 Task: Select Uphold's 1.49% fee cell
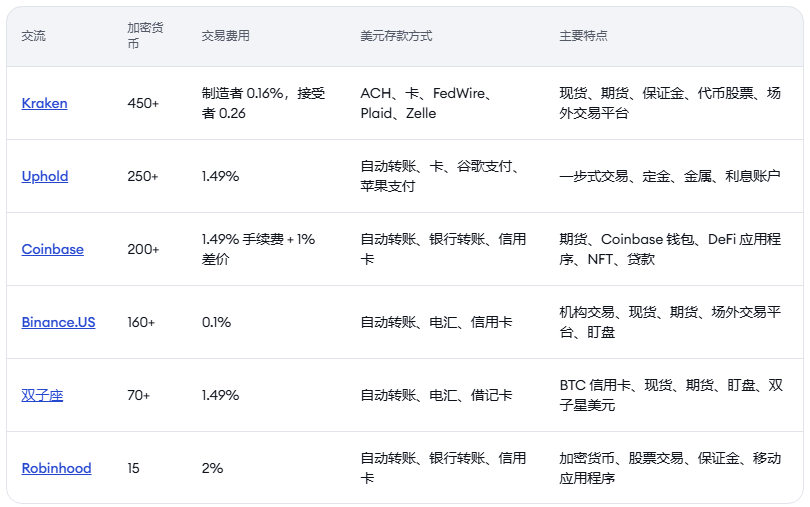point(220,176)
